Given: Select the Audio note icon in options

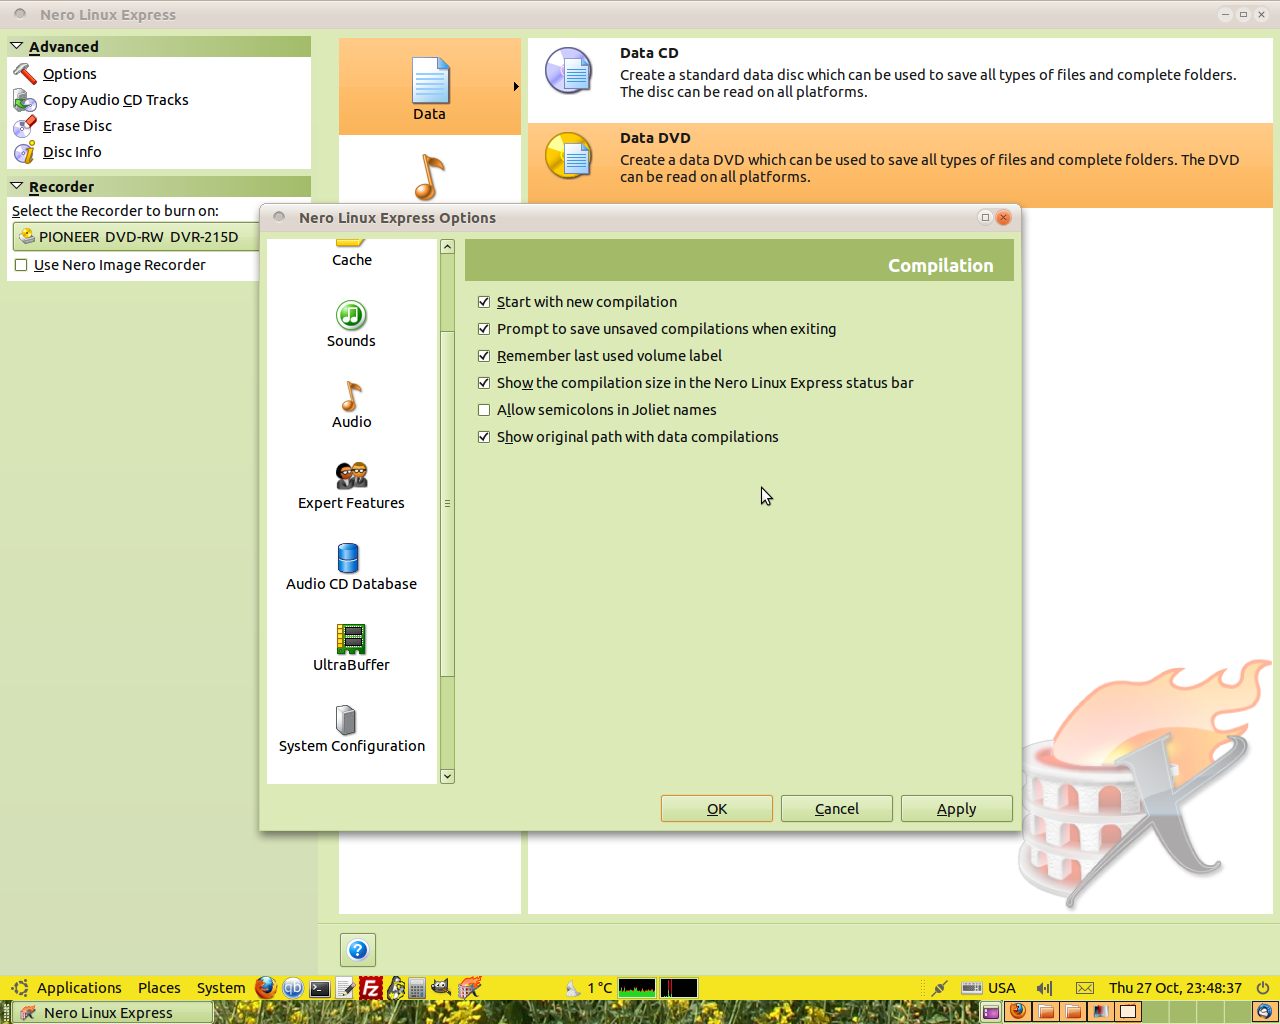Looking at the screenshot, I should pos(351,397).
